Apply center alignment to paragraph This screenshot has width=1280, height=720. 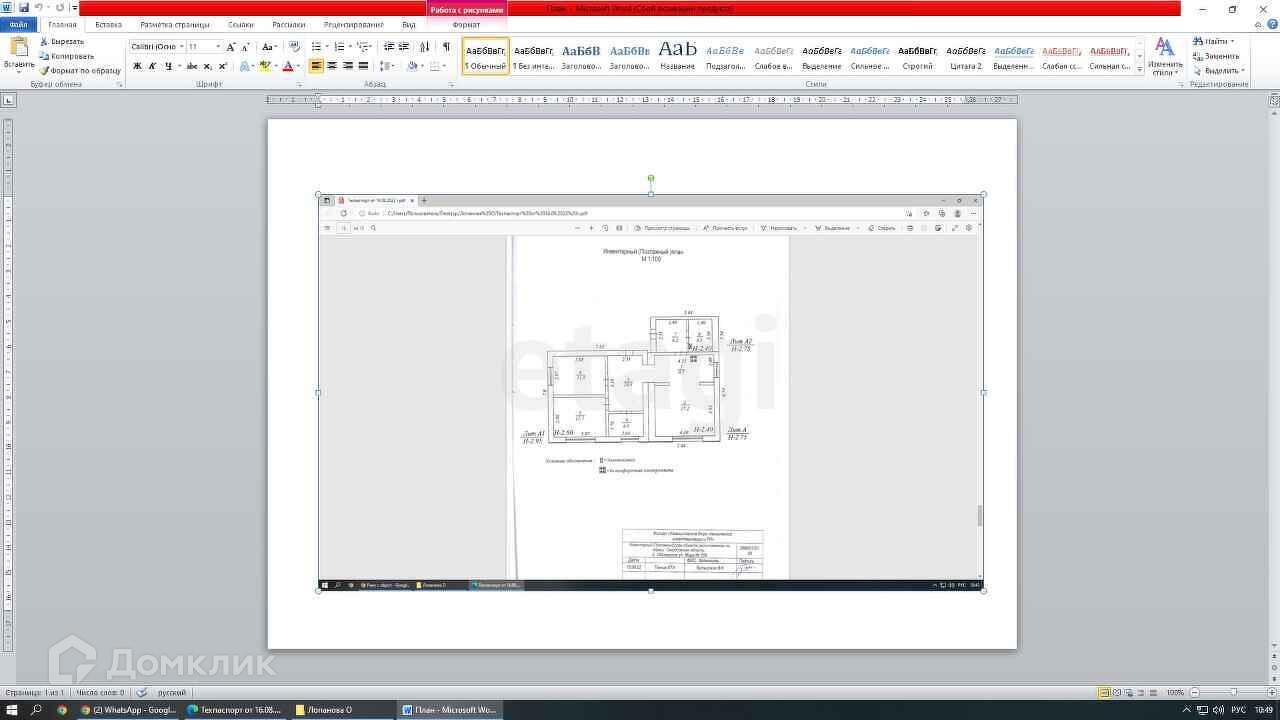[x=332, y=66]
